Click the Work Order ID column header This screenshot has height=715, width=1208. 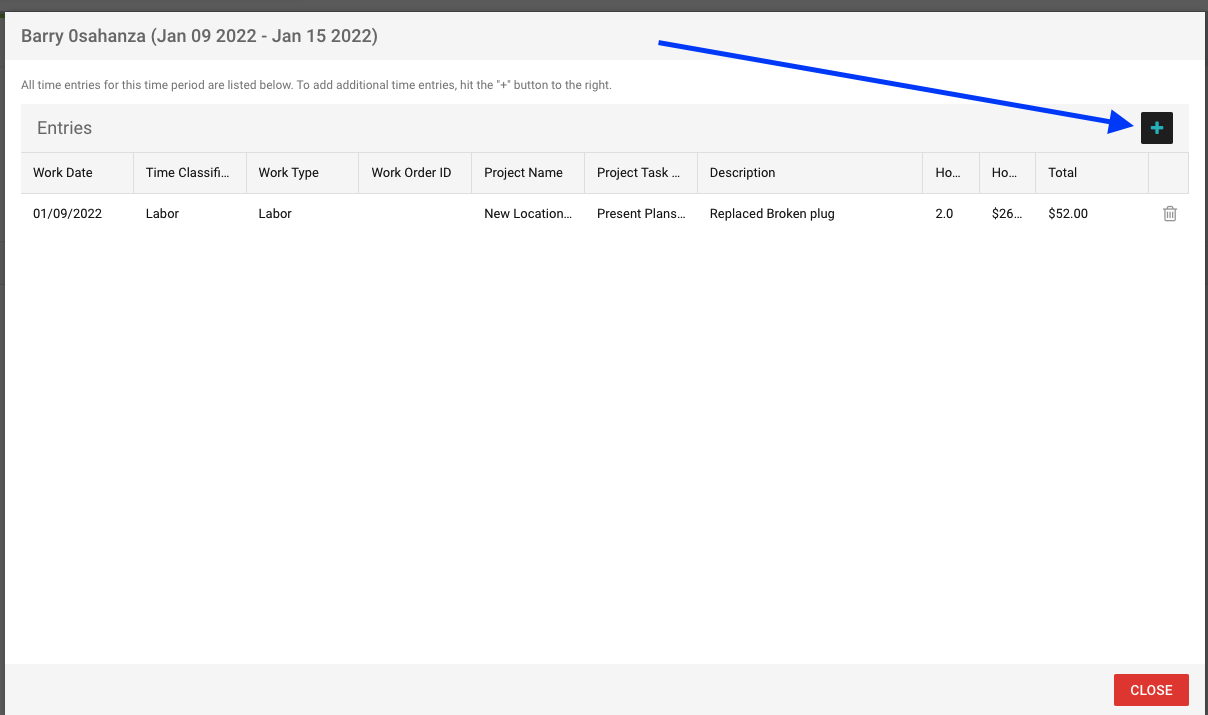pyautogui.click(x=411, y=173)
